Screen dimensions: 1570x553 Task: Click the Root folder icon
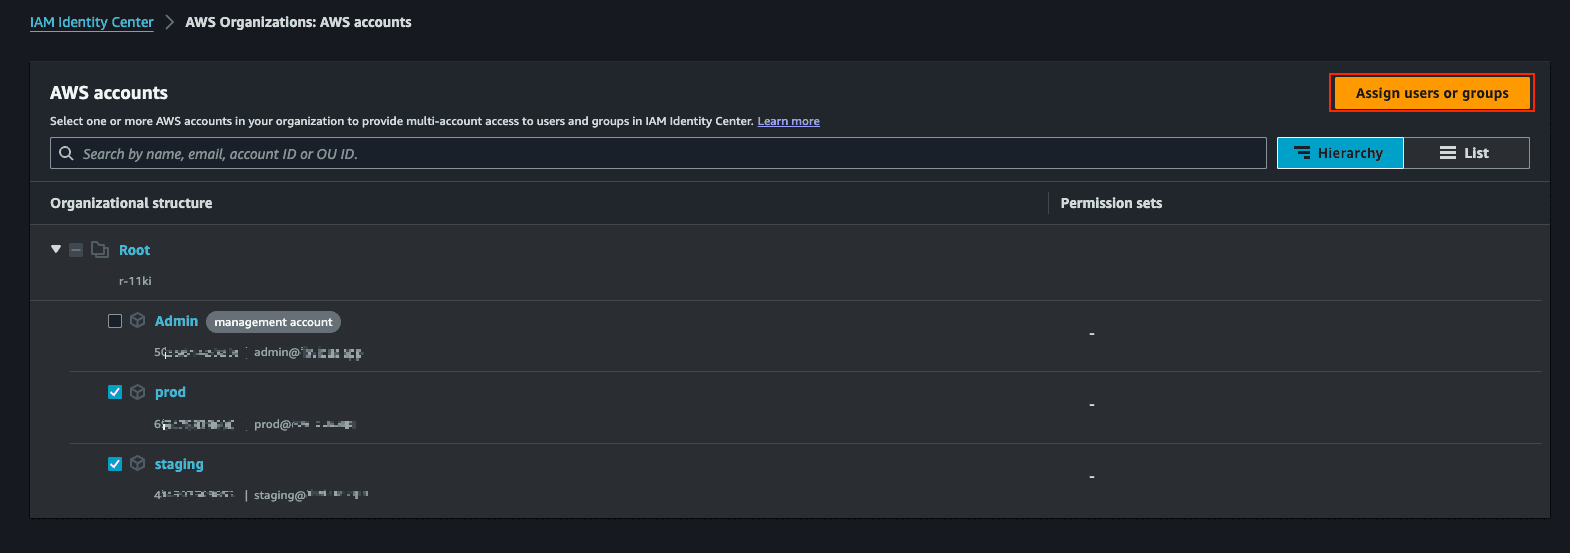100,250
